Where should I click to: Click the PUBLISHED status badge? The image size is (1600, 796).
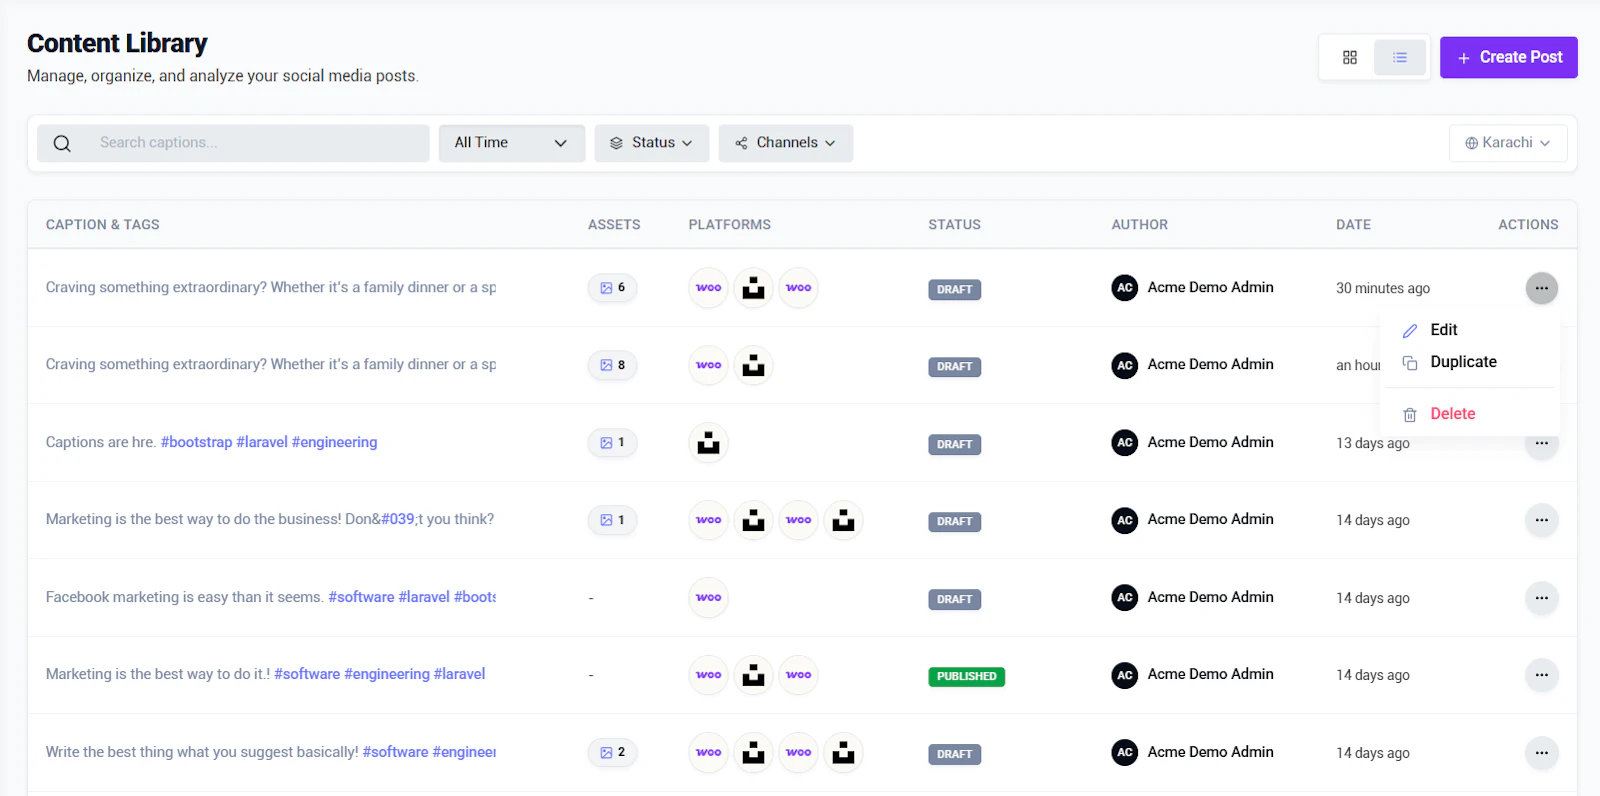pos(966,676)
